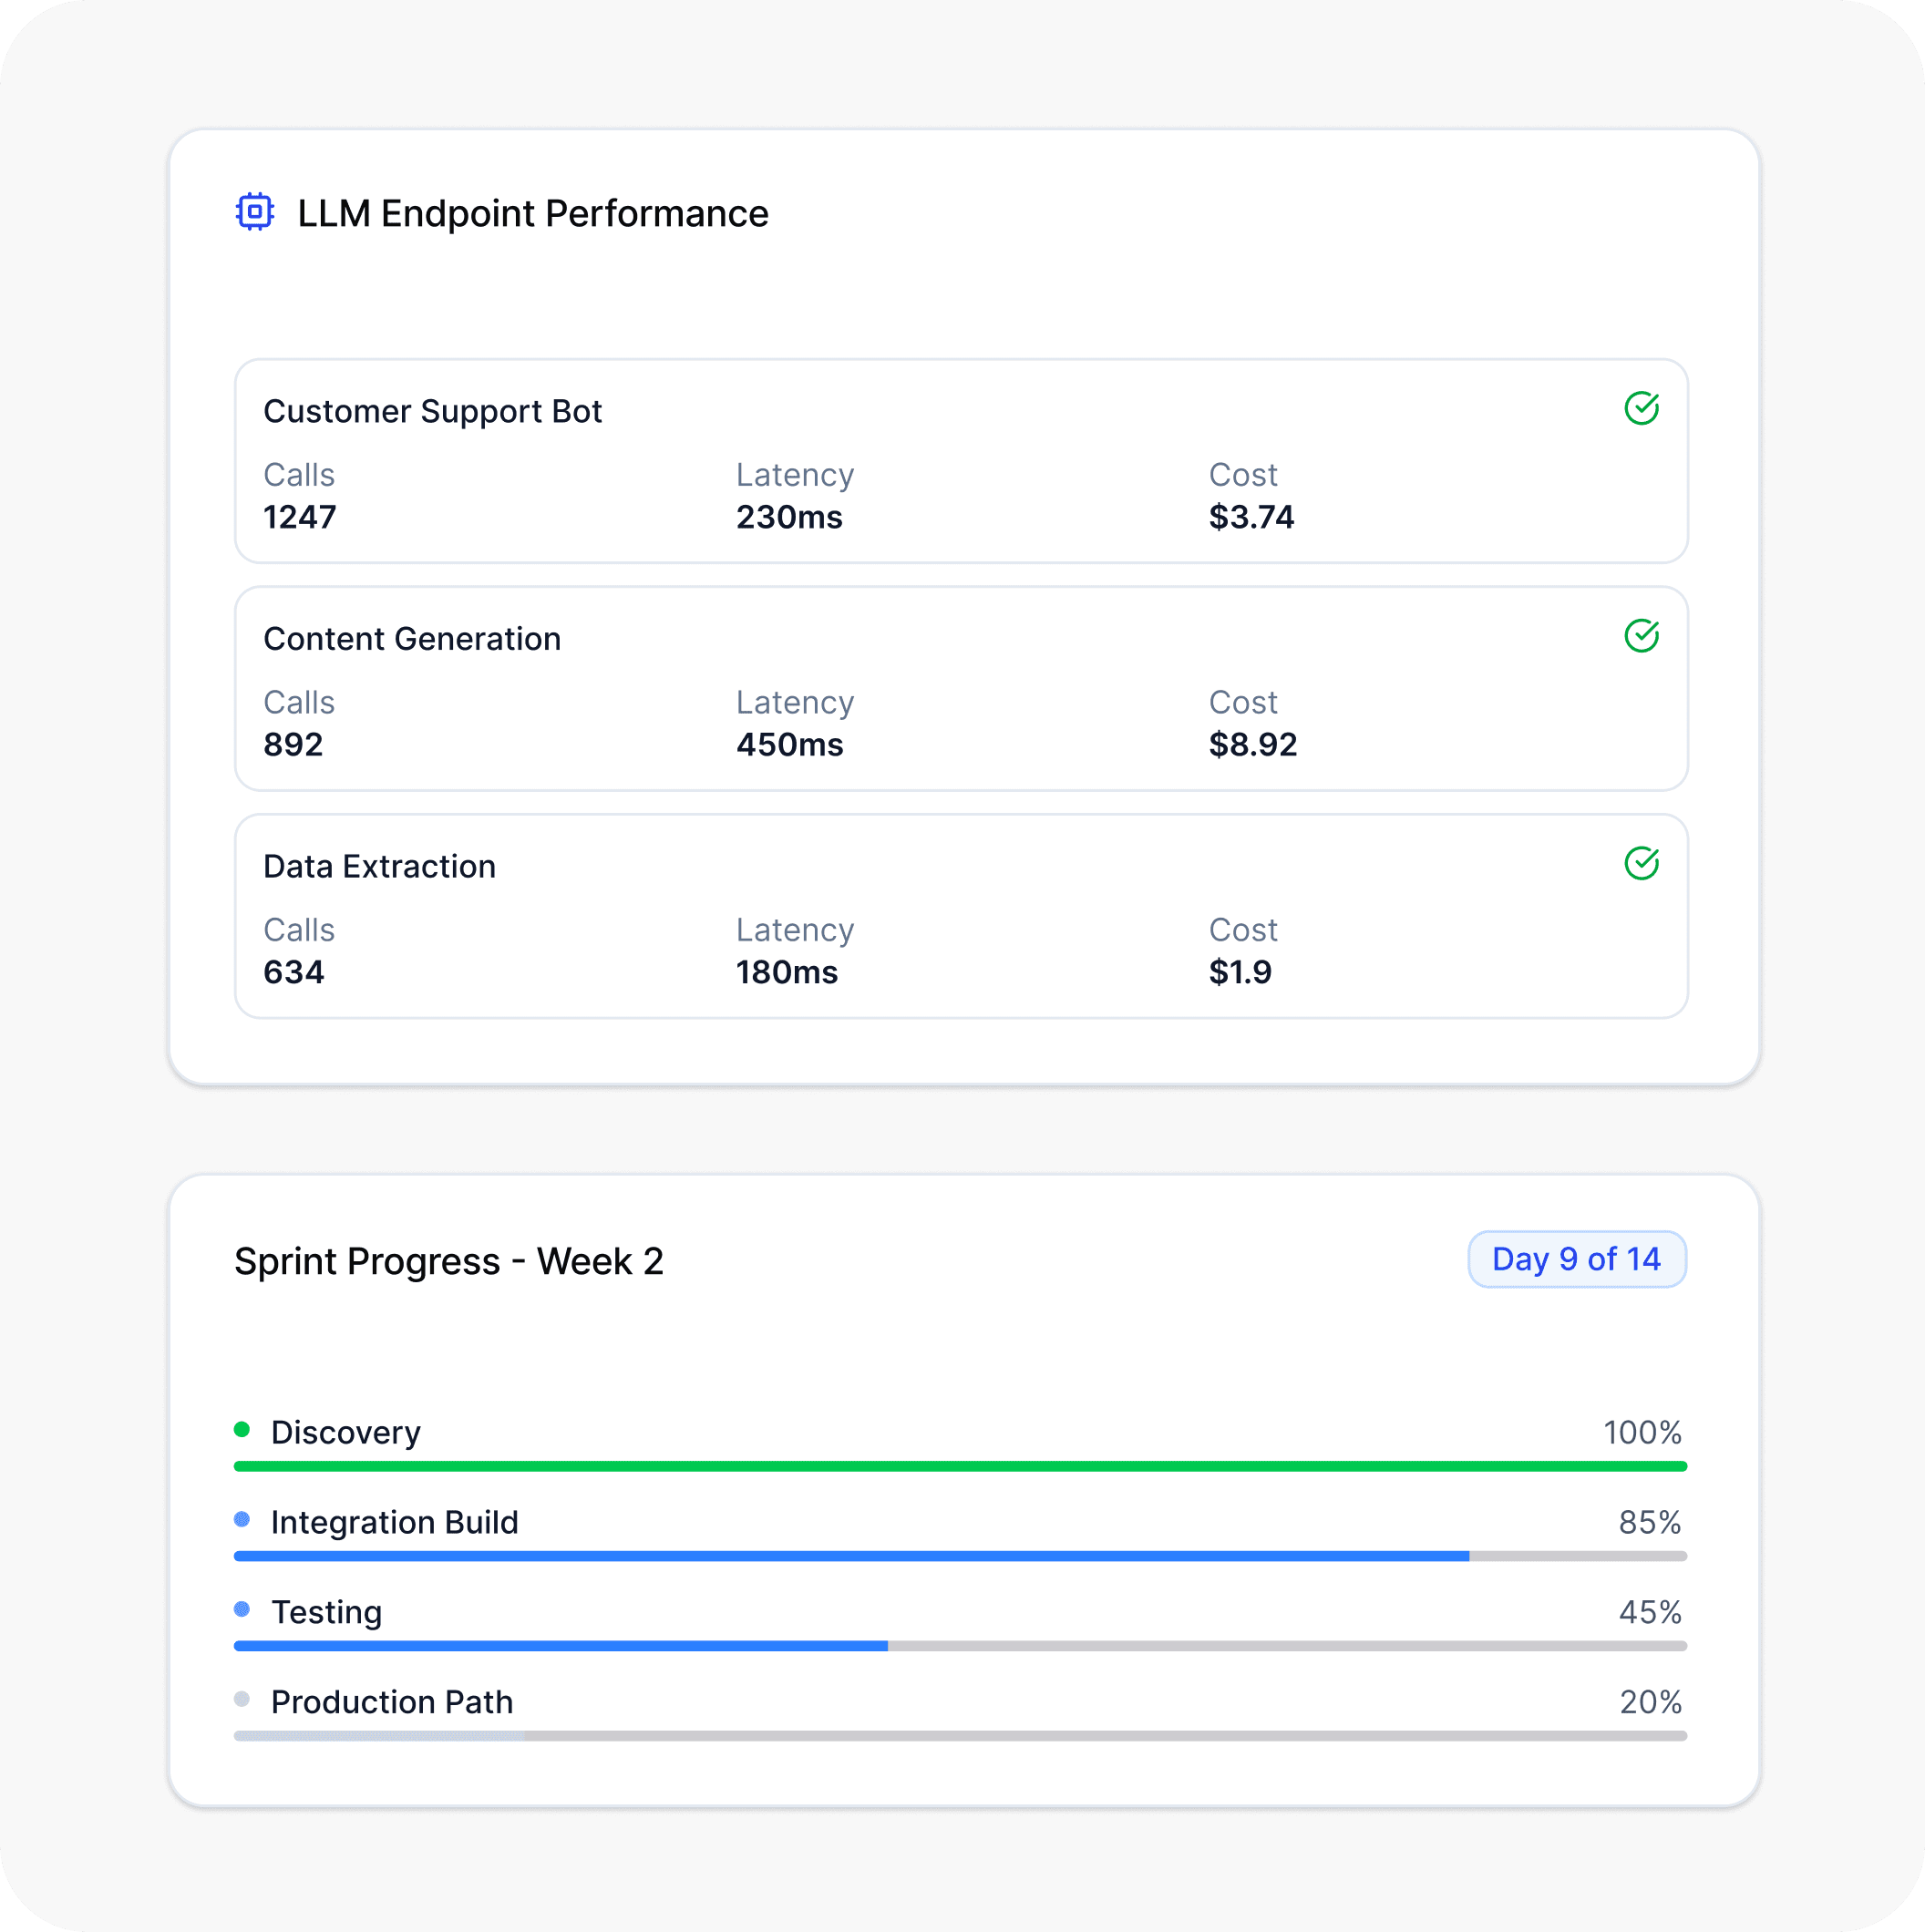The height and width of the screenshot is (1932, 1925).
Task: Click green dot next to Discovery
Action: (242, 1429)
